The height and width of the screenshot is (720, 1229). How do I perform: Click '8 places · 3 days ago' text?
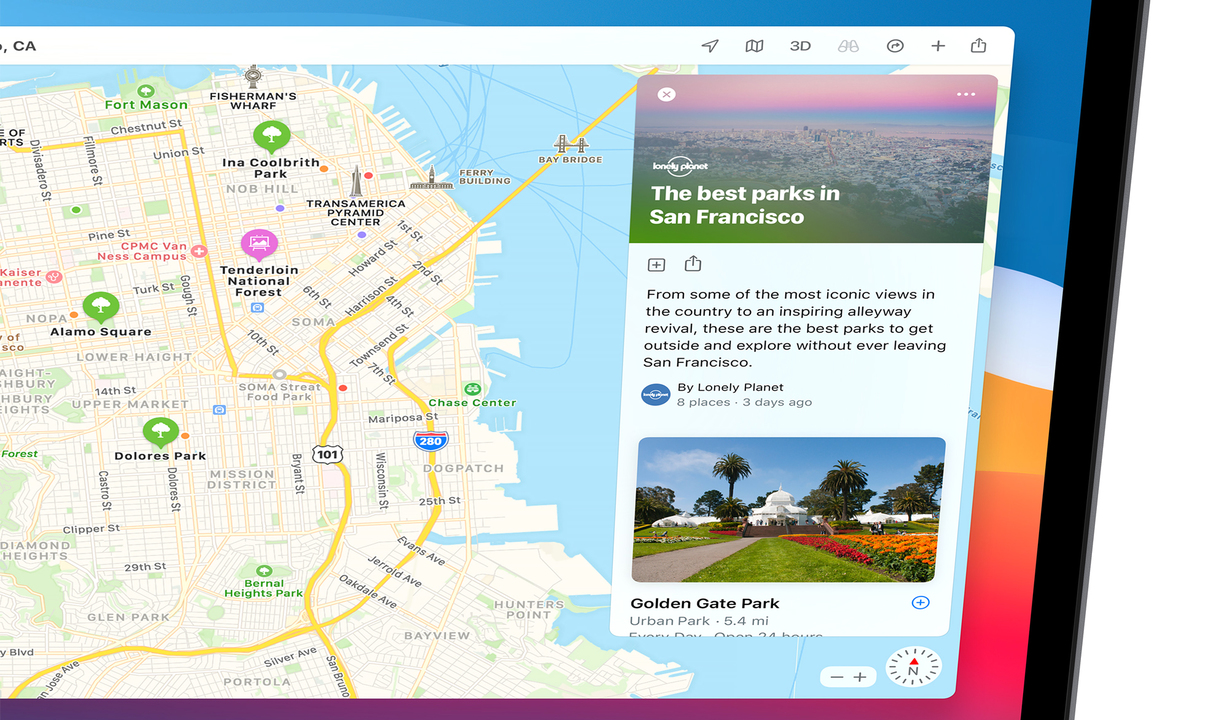pos(744,402)
